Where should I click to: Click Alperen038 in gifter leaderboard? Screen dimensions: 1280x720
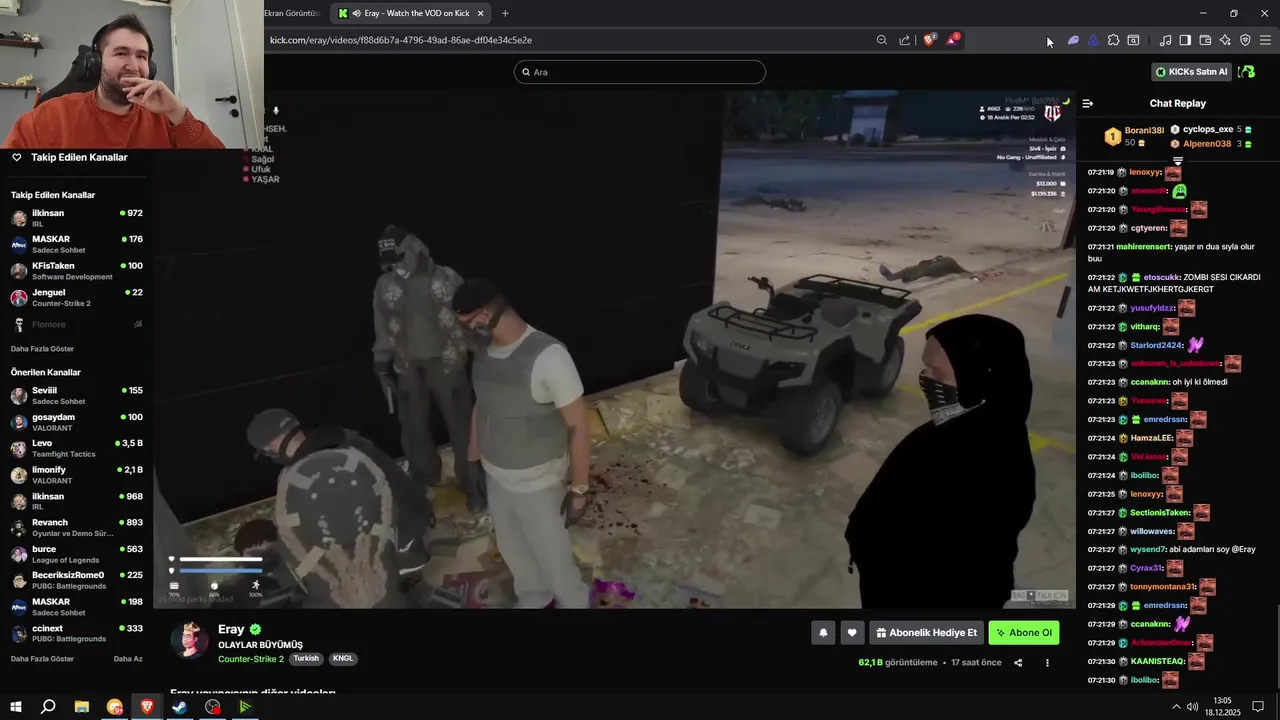pyautogui.click(x=1212, y=143)
